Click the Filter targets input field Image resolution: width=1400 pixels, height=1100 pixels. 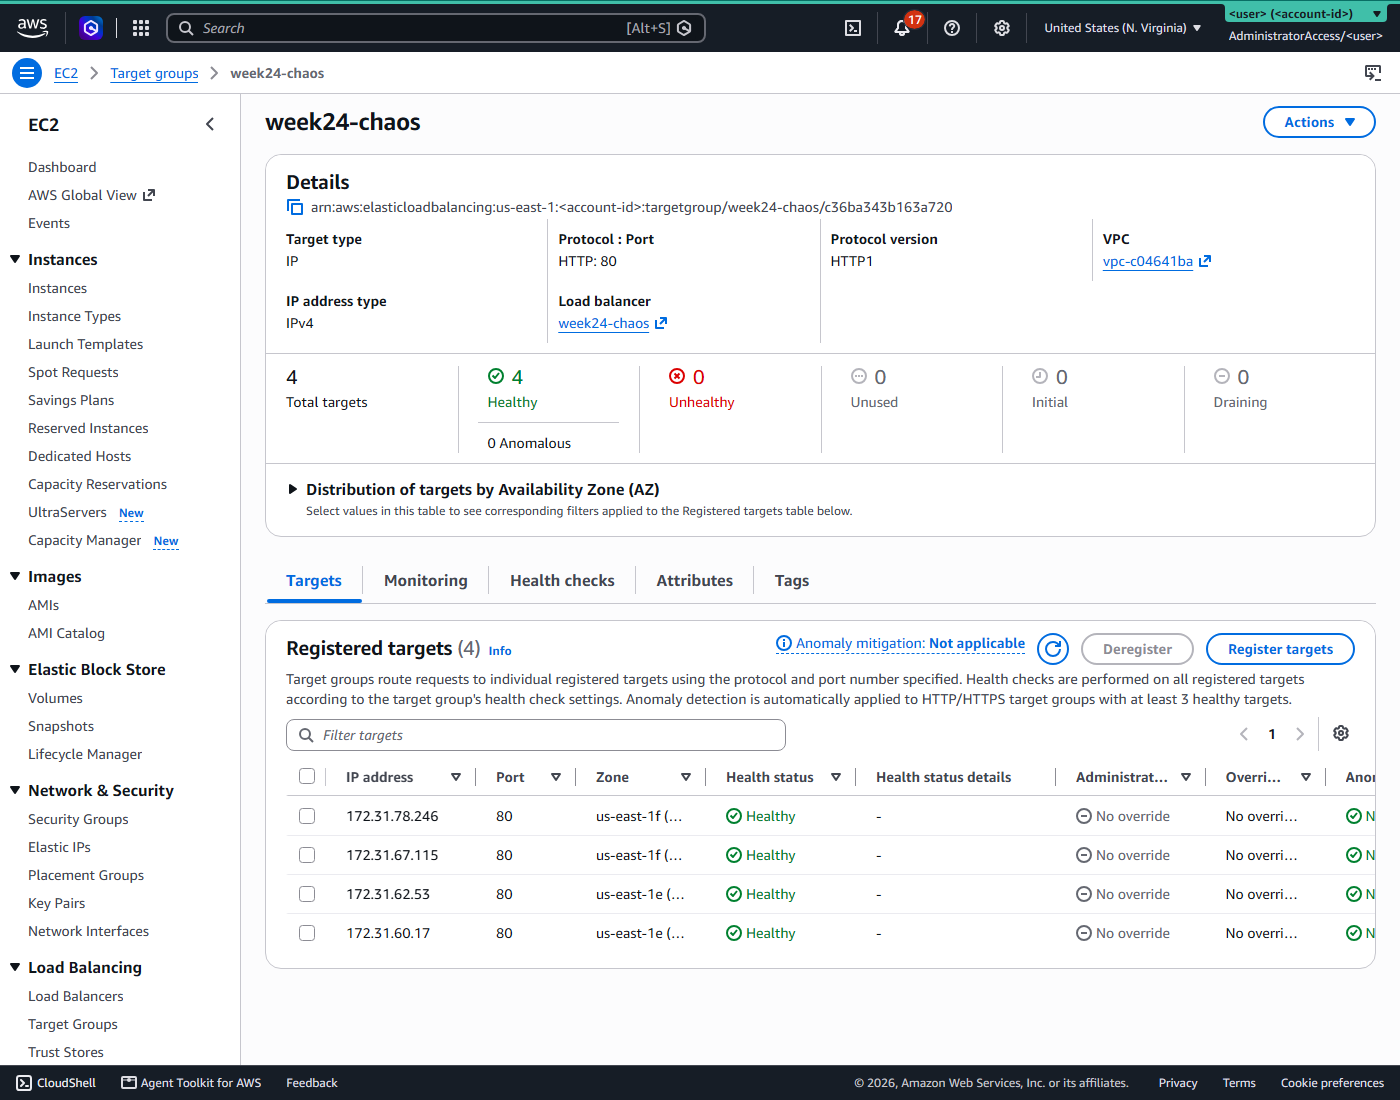[536, 735]
